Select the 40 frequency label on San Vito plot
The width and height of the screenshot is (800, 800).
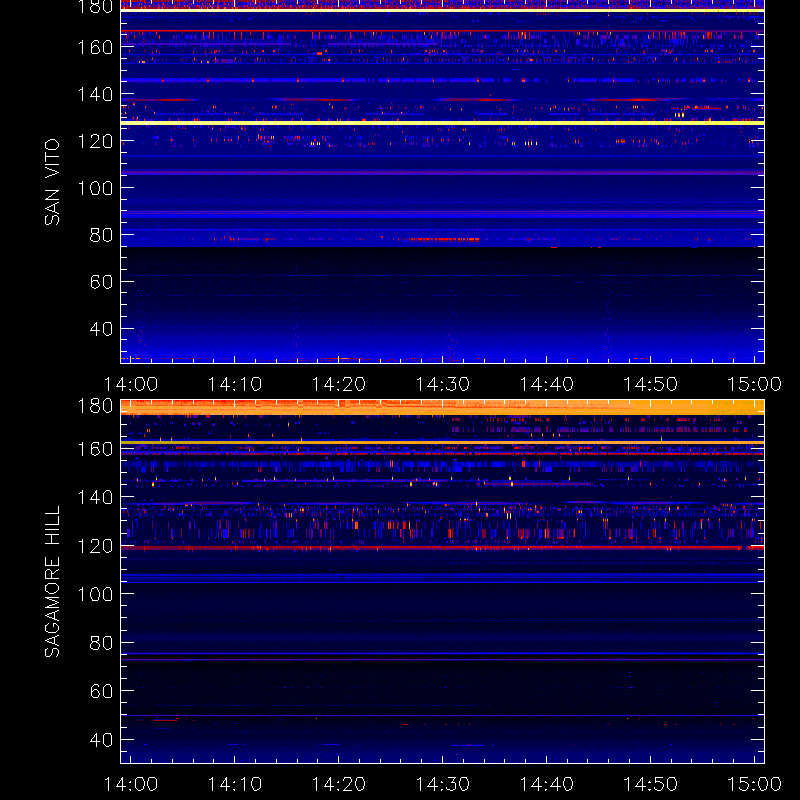pyautogui.click(x=101, y=329)
